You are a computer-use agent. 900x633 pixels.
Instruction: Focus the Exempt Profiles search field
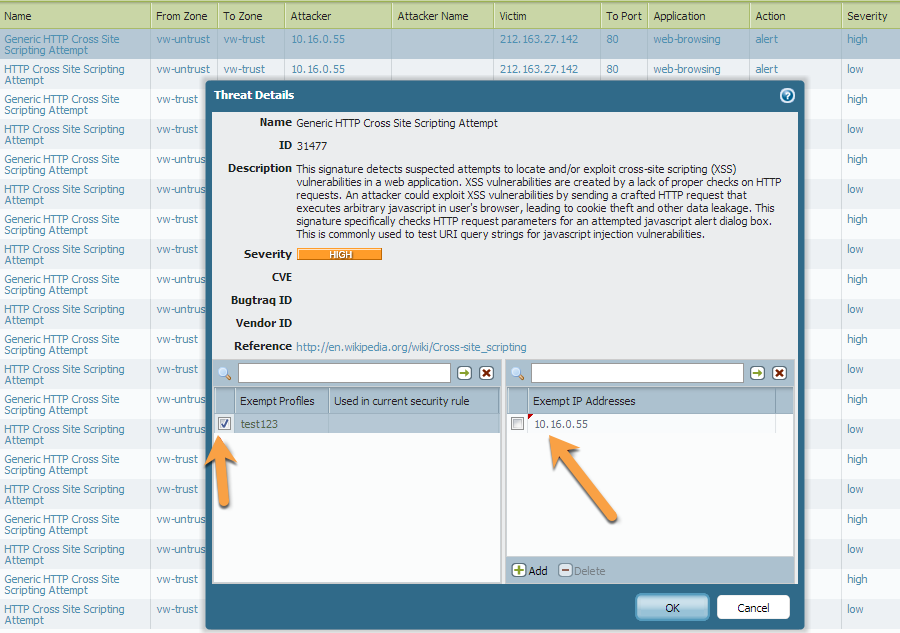(x=344, y=373)
